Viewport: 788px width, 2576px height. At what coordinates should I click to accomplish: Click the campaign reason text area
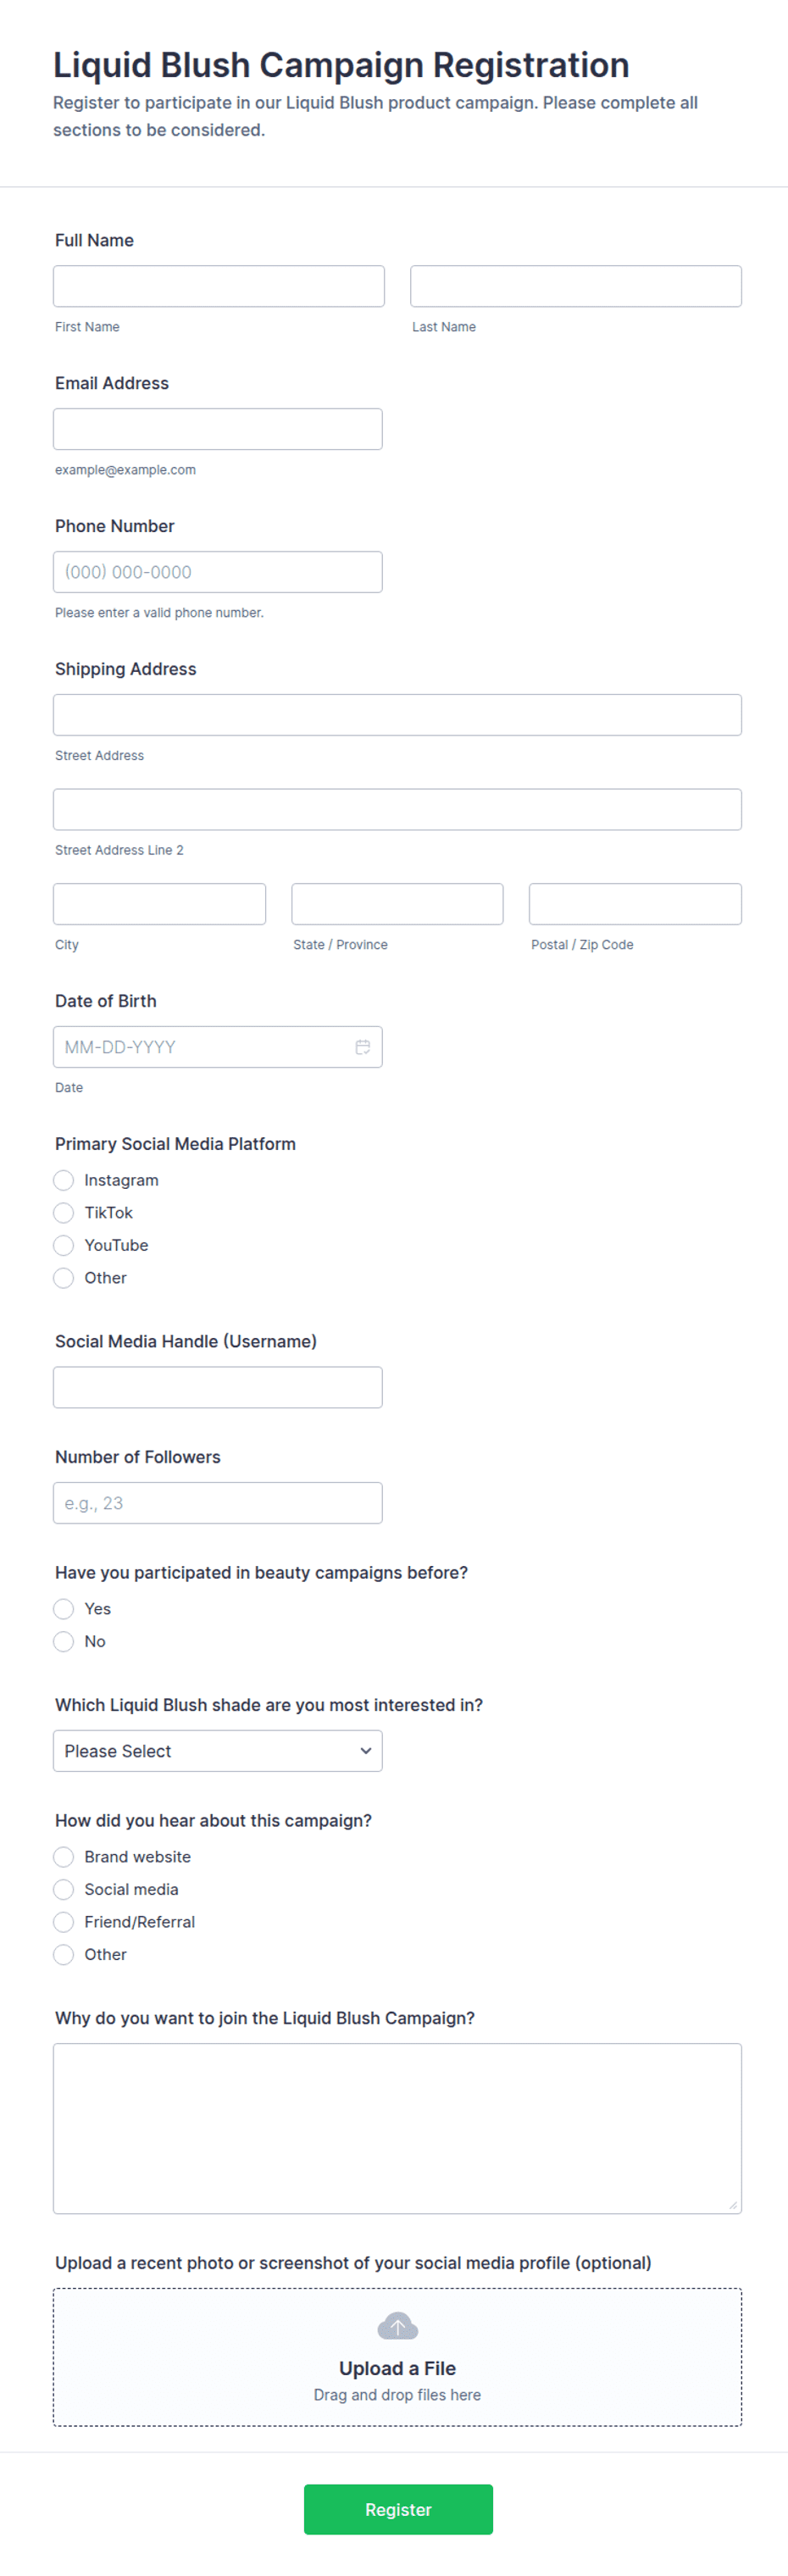397,2128
